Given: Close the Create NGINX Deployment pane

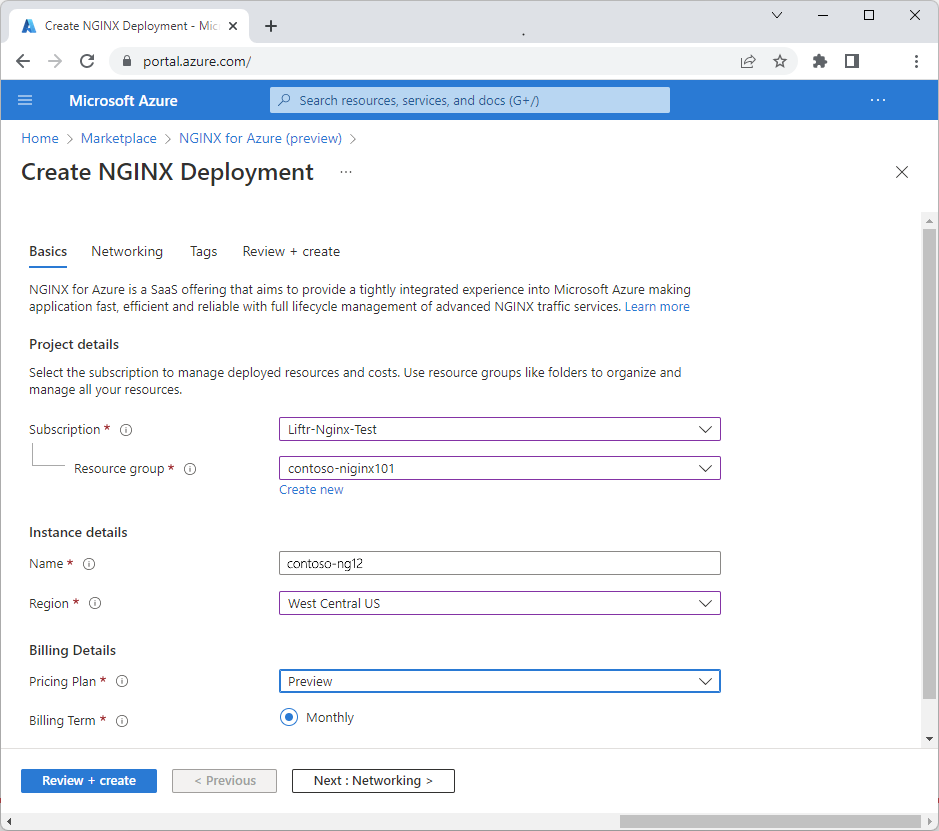Looking at the screenshot, I should coord(901,172).
